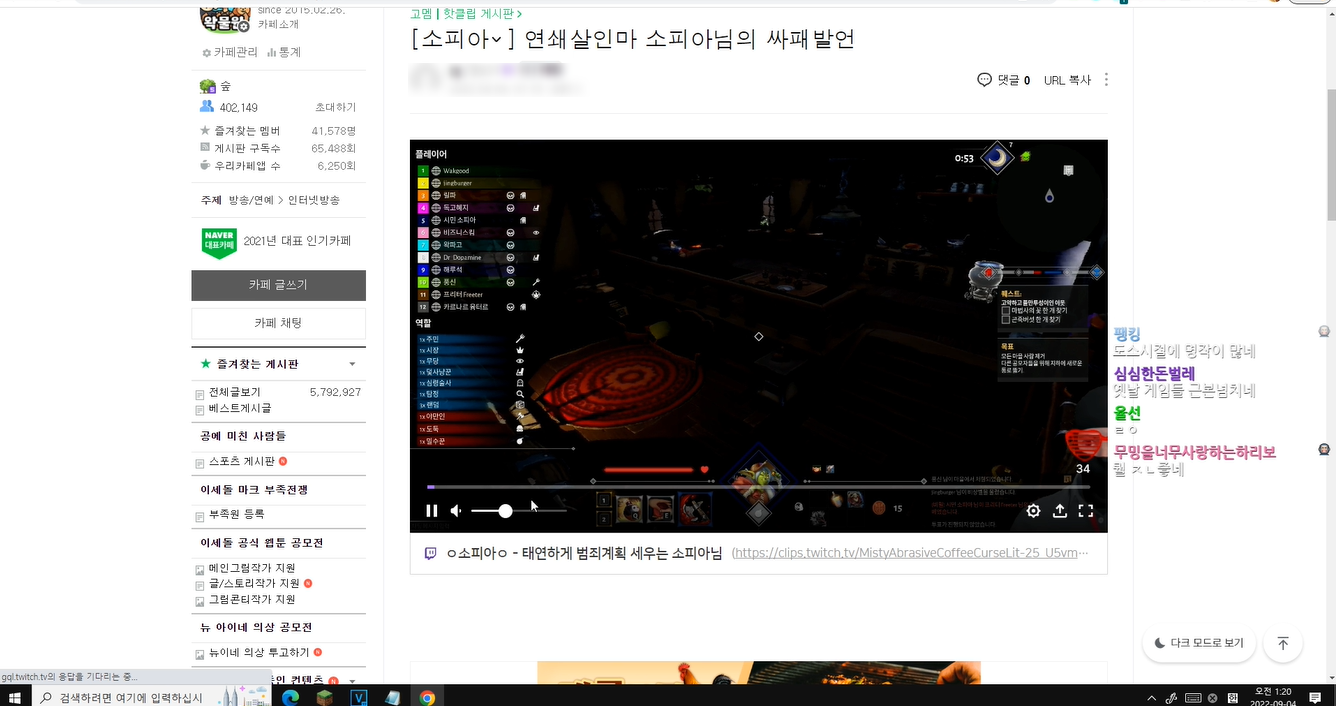Open 글/스토리작가 지원 board

pos(254,583)
